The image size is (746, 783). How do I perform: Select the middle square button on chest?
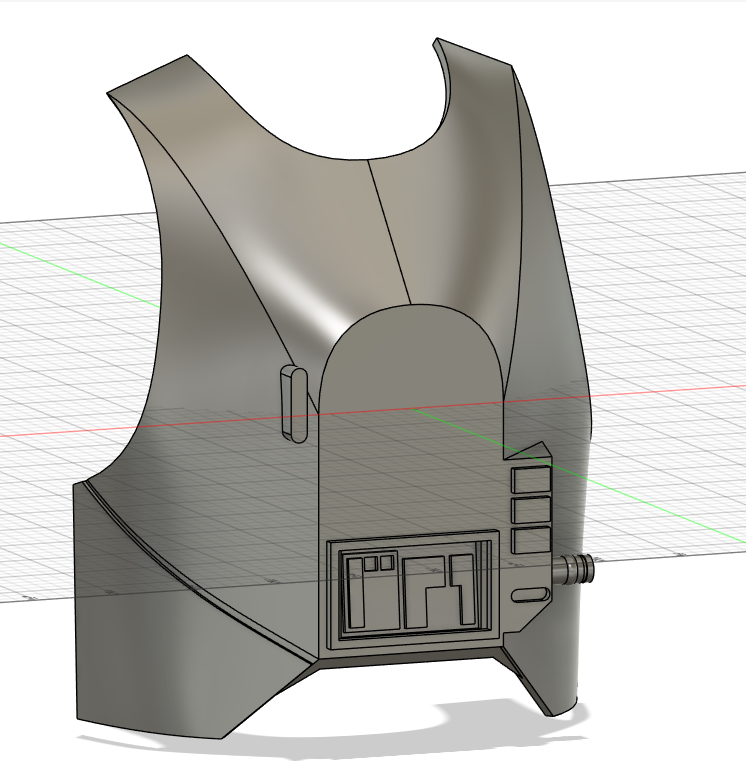point(530,511)
